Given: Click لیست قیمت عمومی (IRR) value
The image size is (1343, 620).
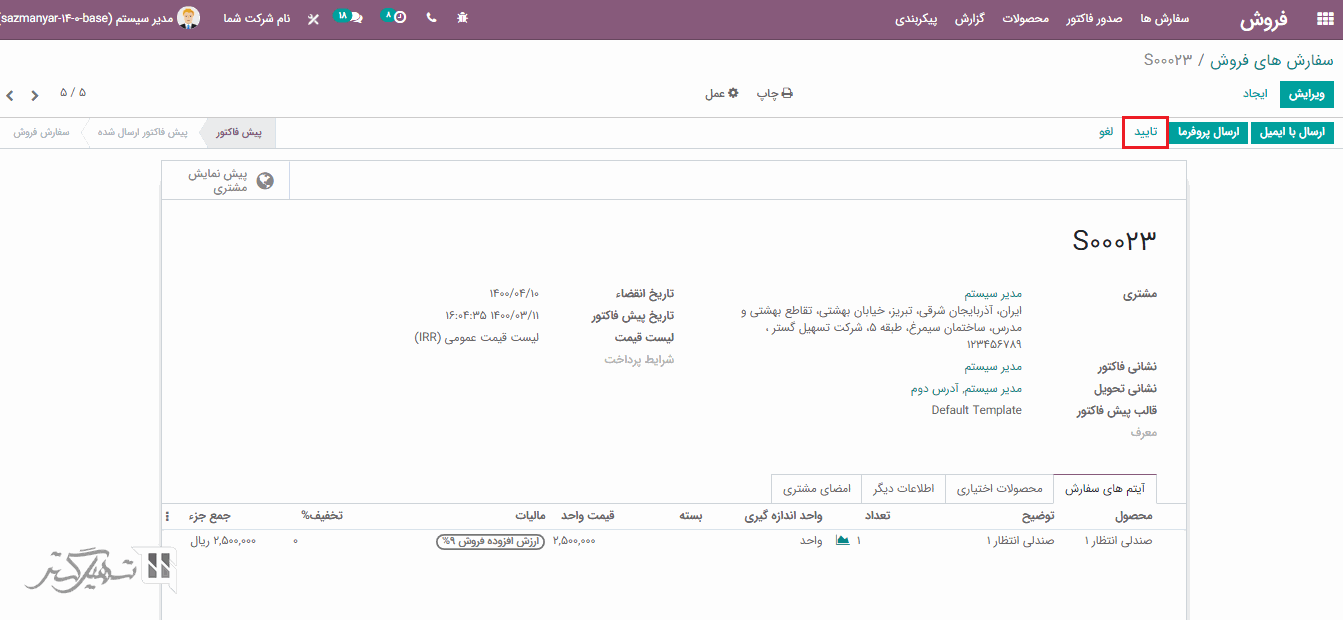Looking at the screenshot, I should tap(477, 338).
